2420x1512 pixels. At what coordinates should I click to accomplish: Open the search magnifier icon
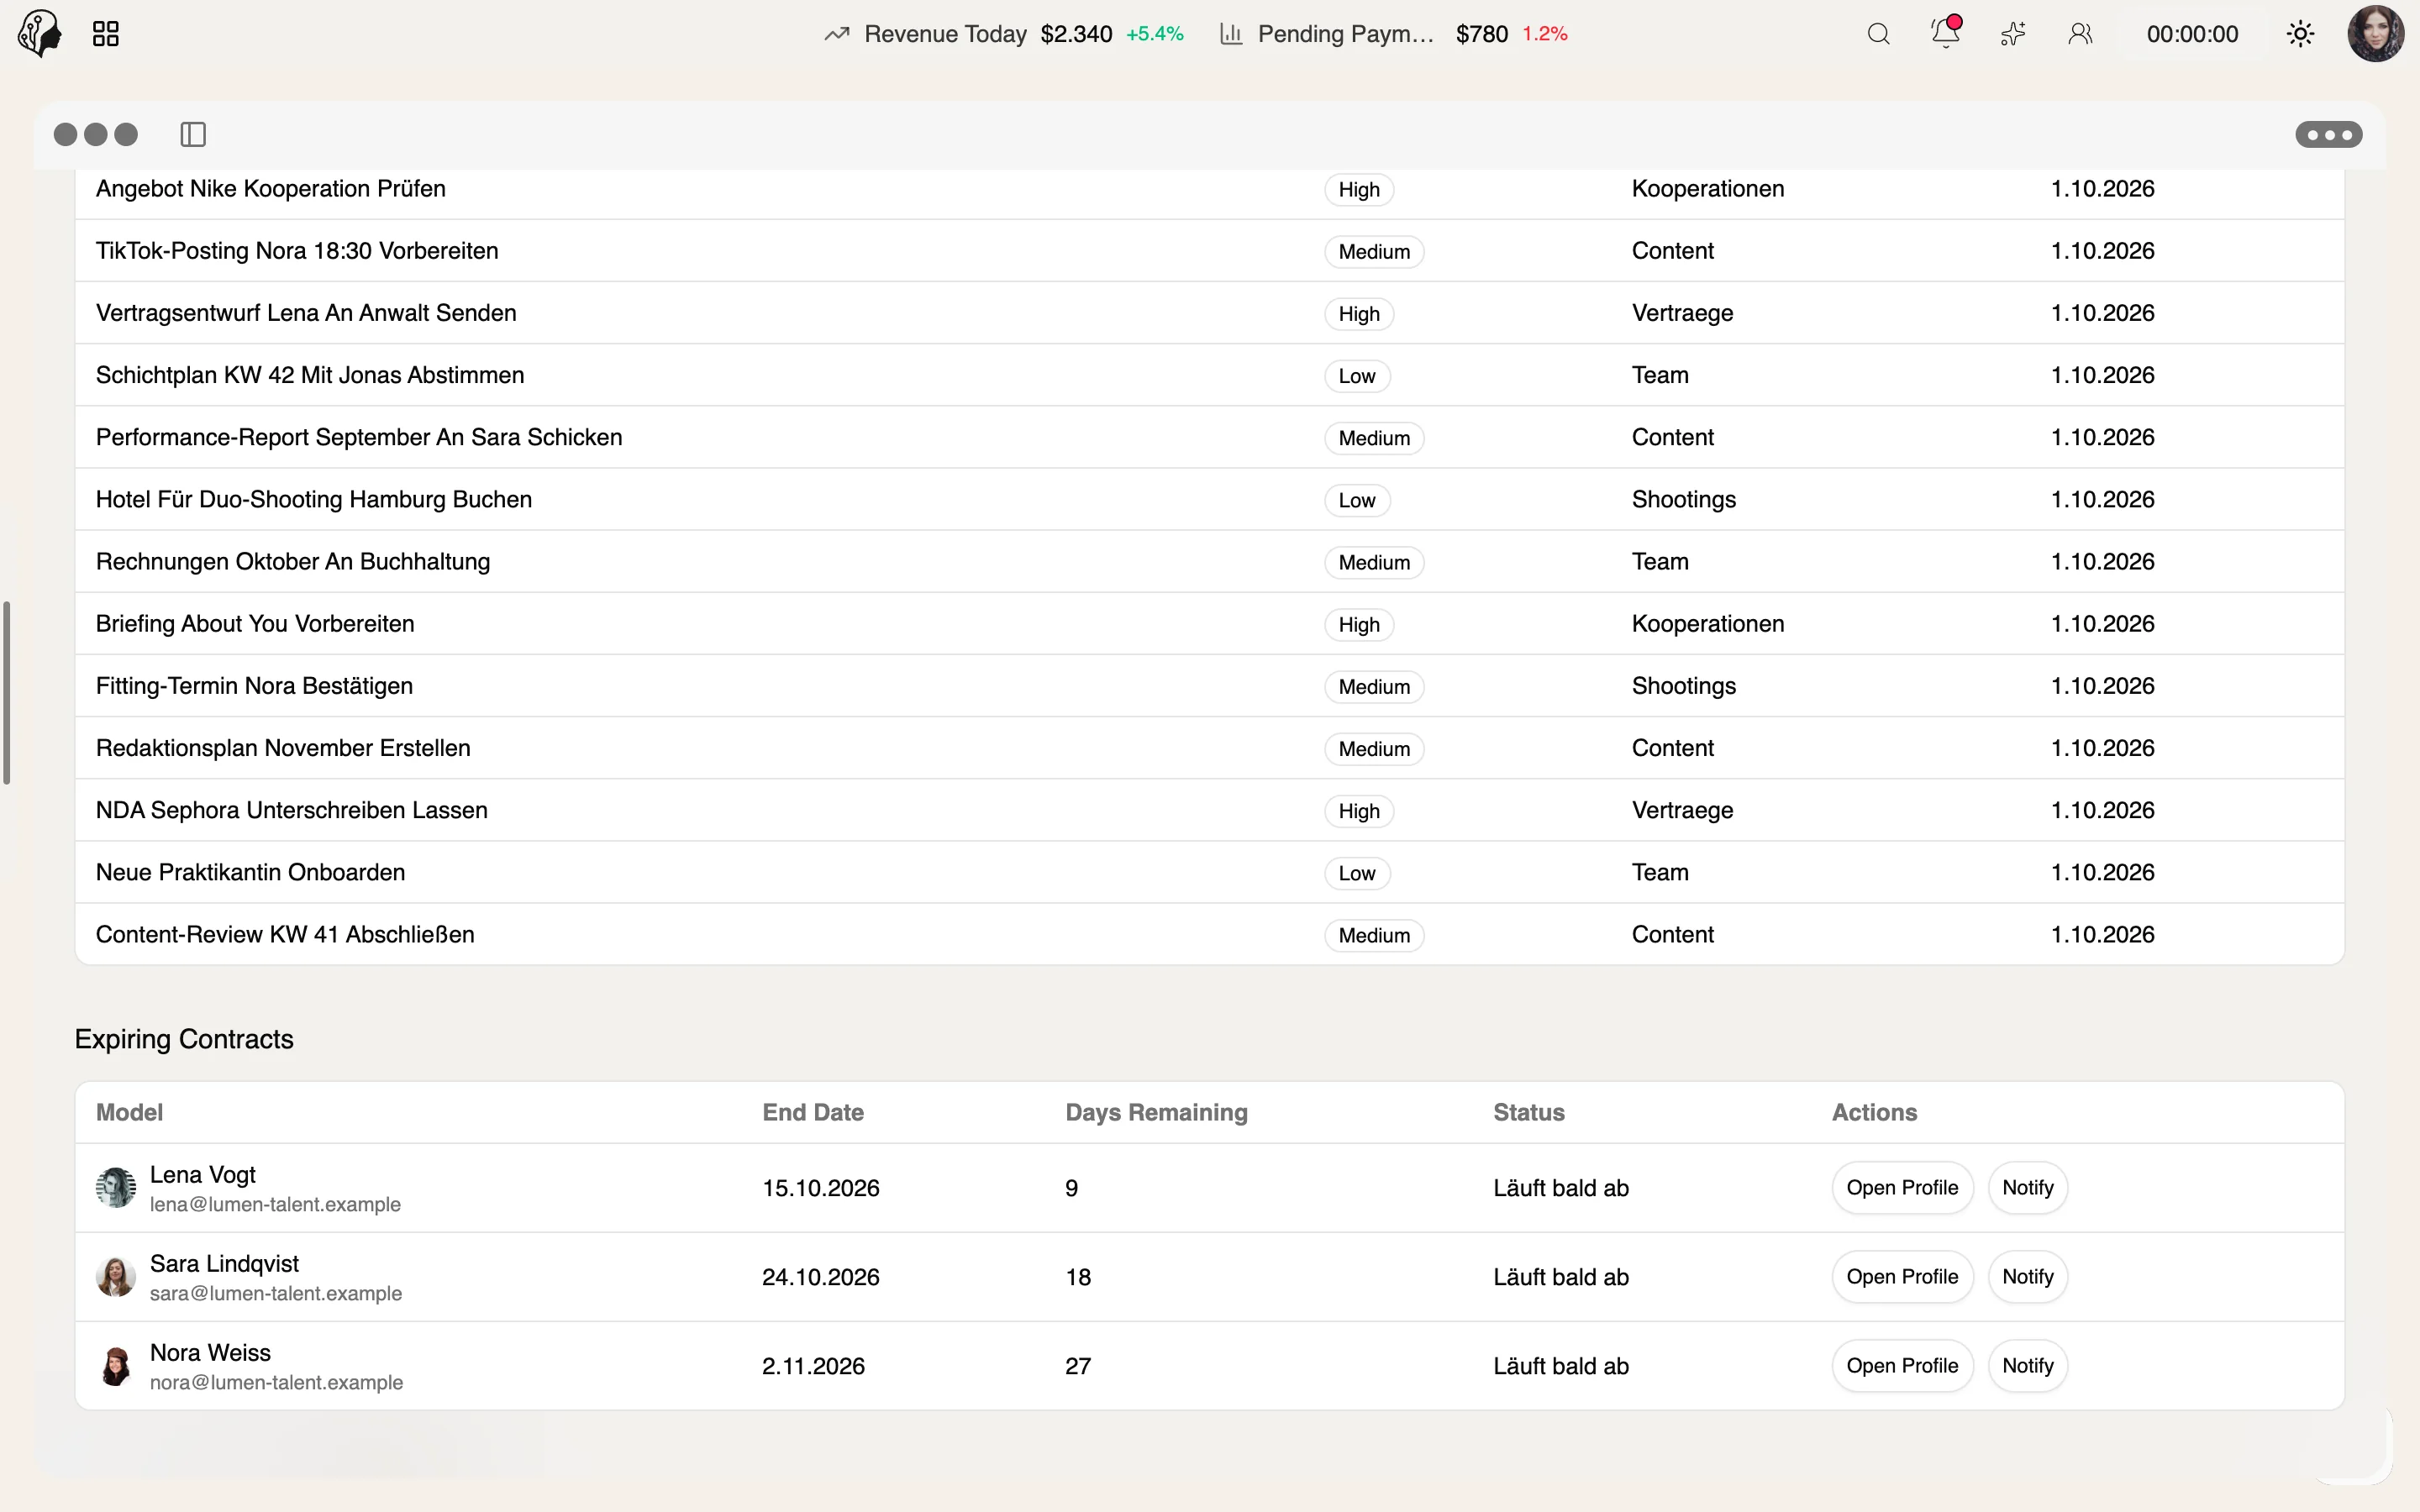(x=1878, y=34)
